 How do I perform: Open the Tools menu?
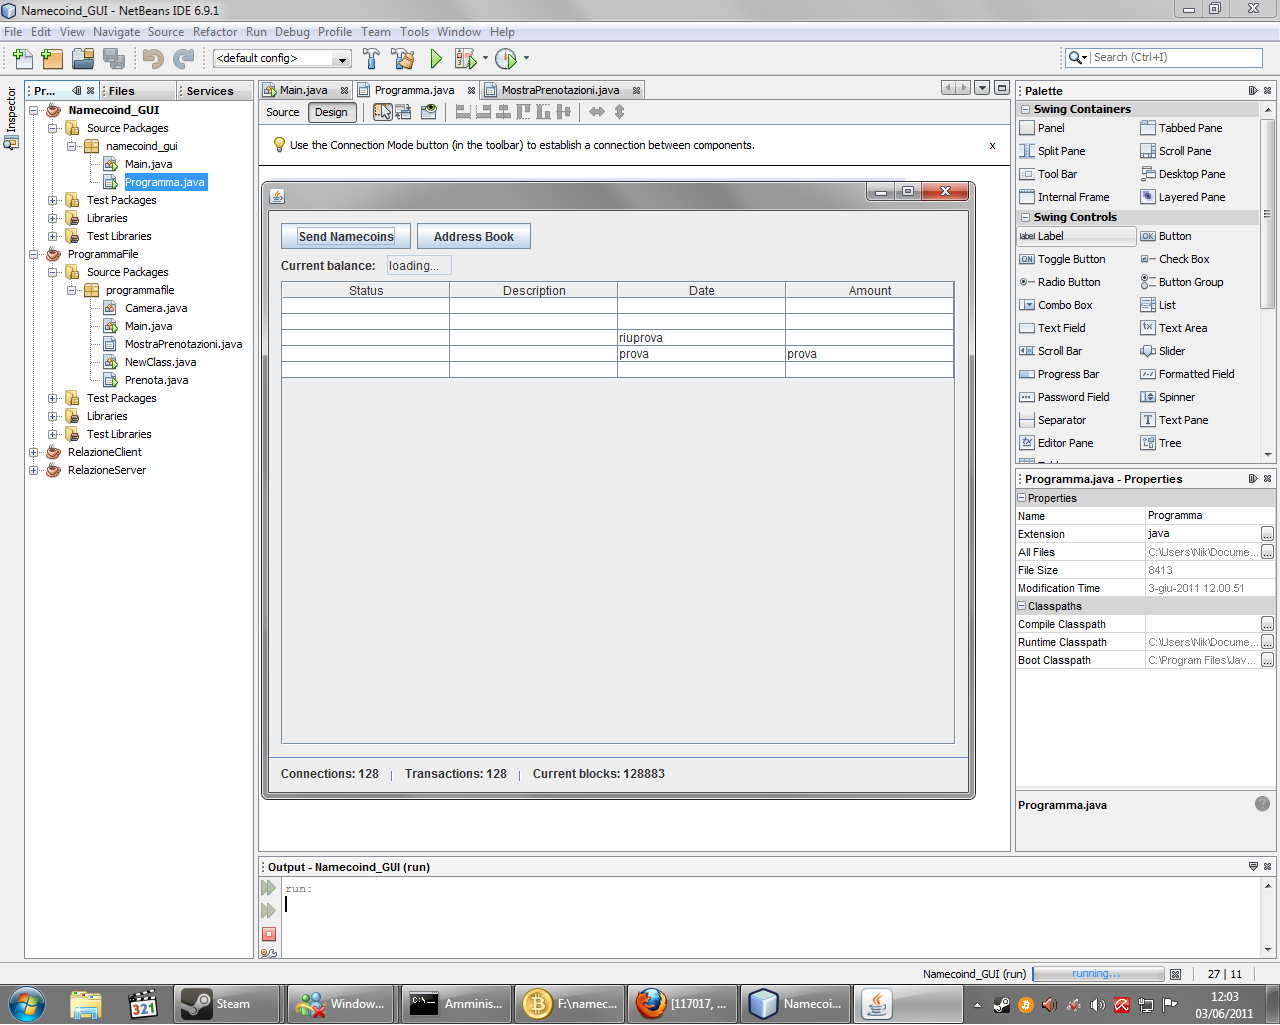point(414,32)
